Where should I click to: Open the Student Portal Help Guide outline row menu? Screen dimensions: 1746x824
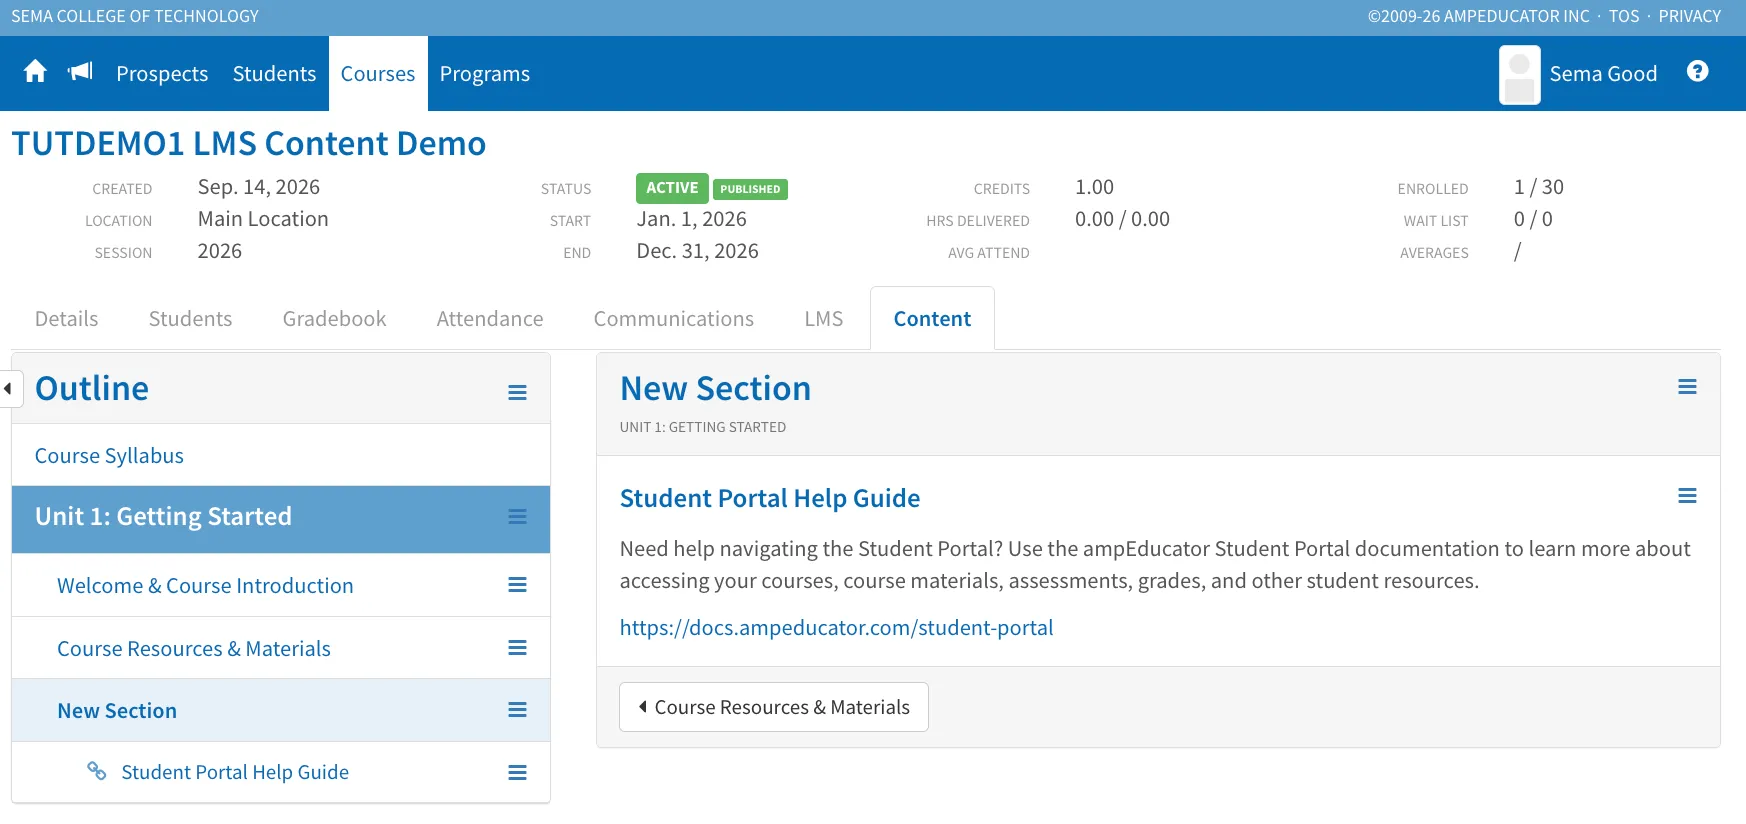(x=517, y=773)
